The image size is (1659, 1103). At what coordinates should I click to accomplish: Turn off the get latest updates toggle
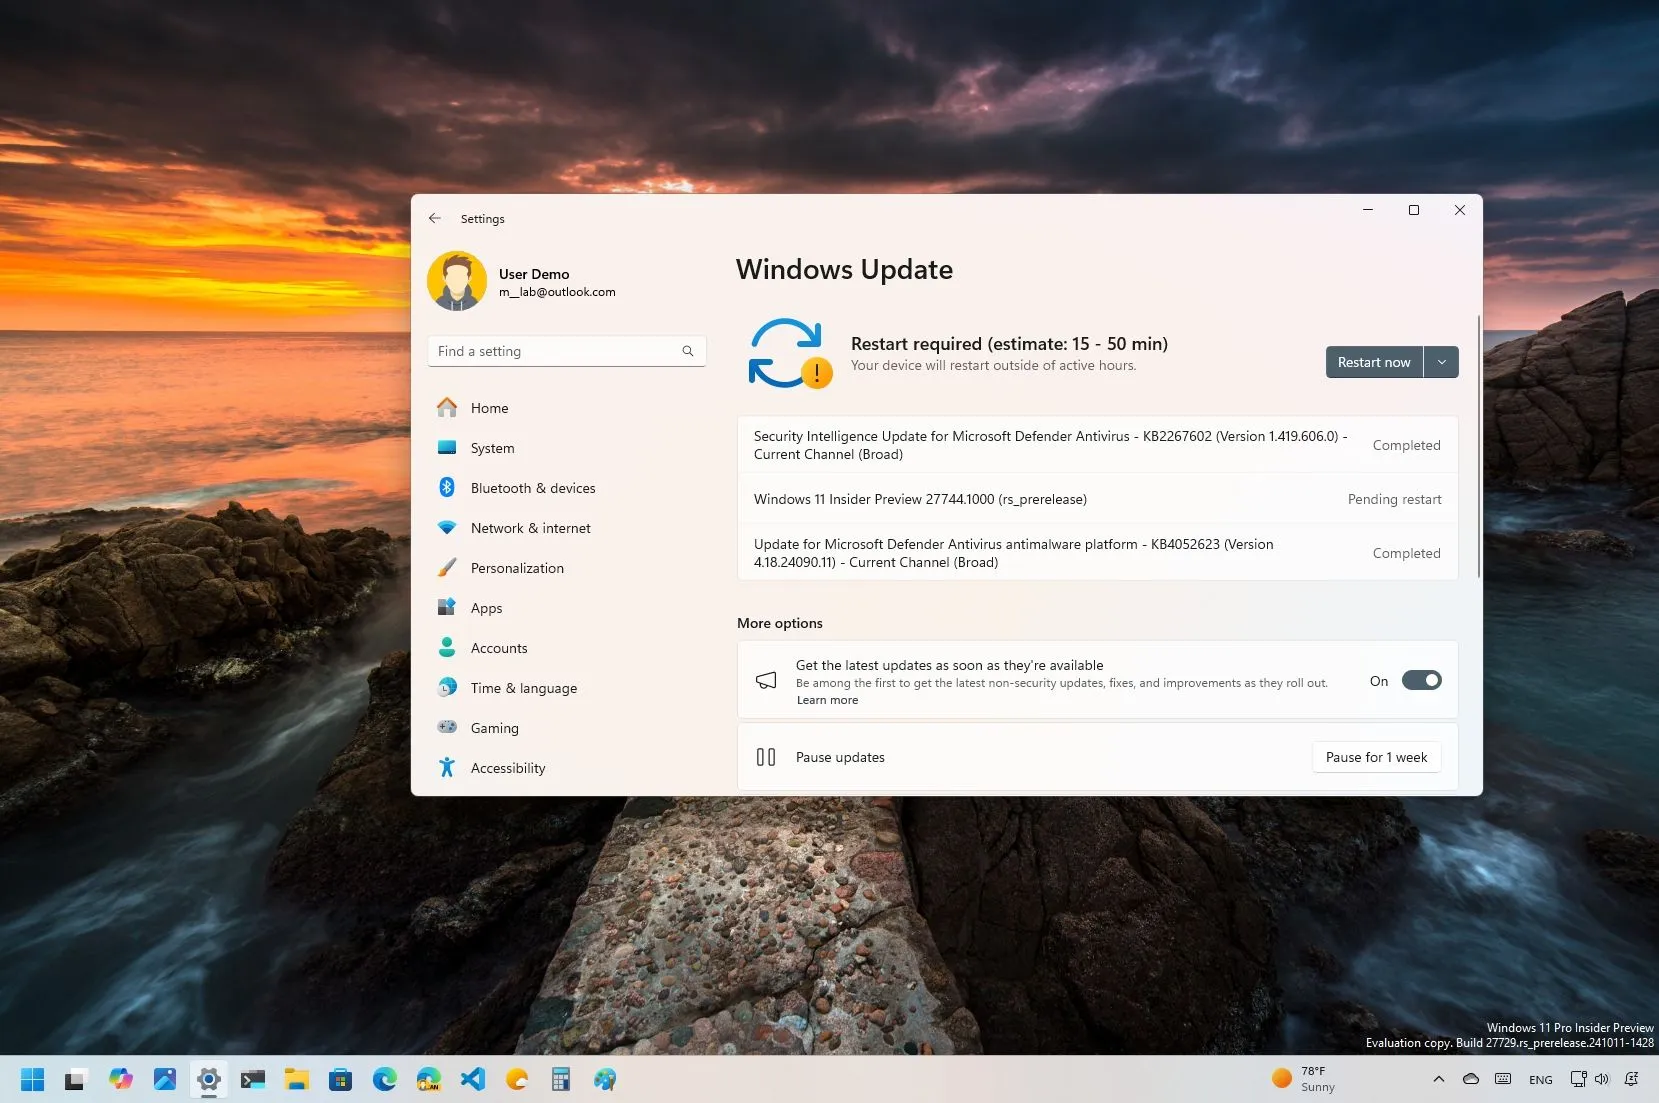click(1421, 680)
